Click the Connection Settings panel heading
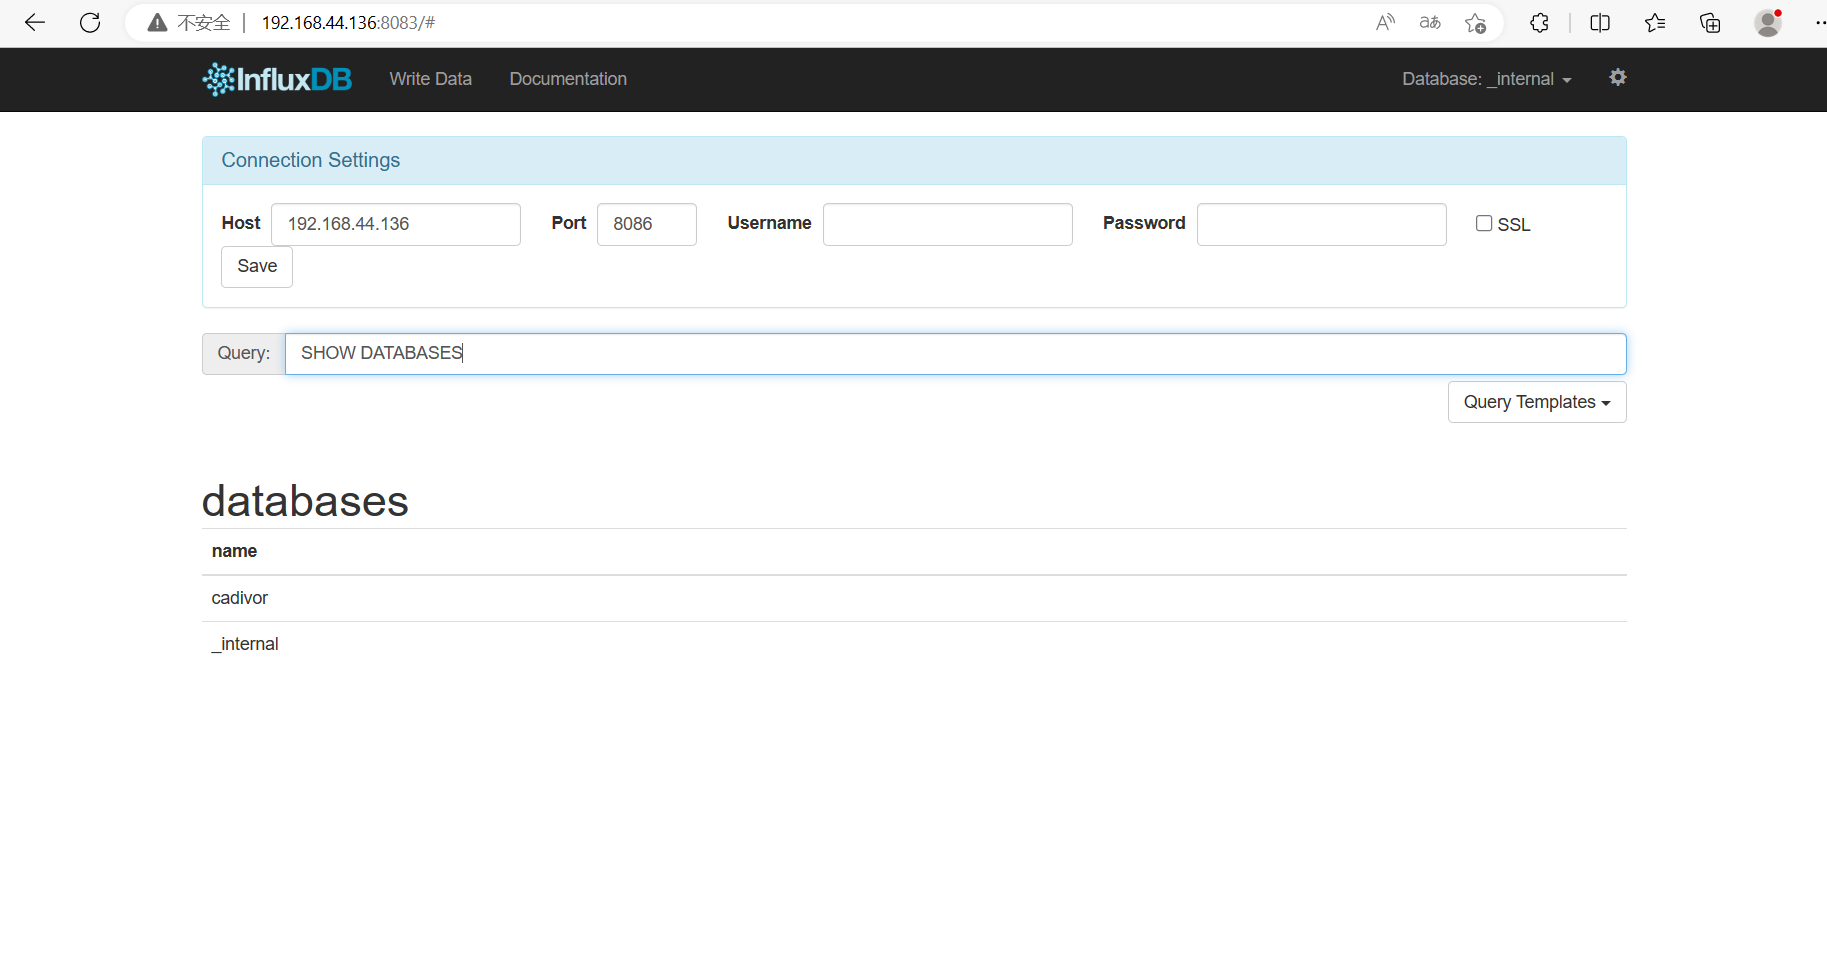This screenshot has height=953, width=1827. [311, 160]
